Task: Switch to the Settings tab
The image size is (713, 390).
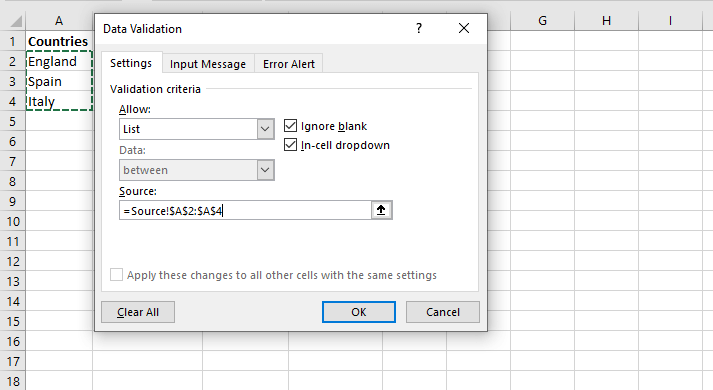Action: (131, 63)
